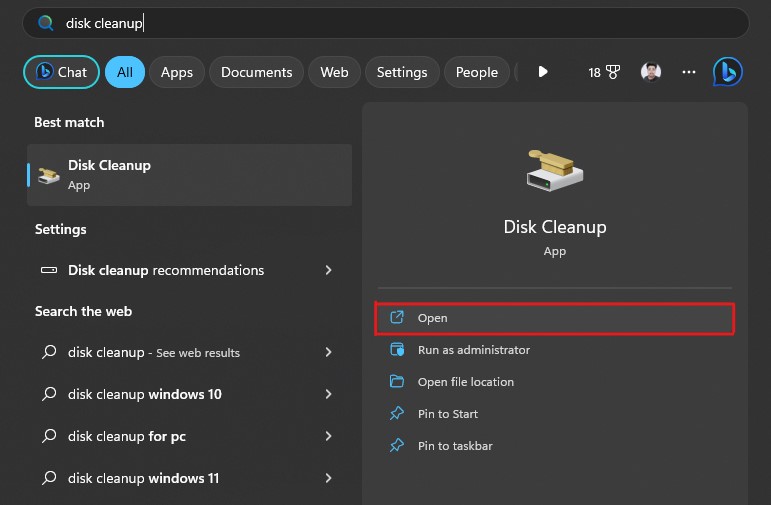Click the Open file location folder icon
The image size is (771, 505).
coord(397,382)
